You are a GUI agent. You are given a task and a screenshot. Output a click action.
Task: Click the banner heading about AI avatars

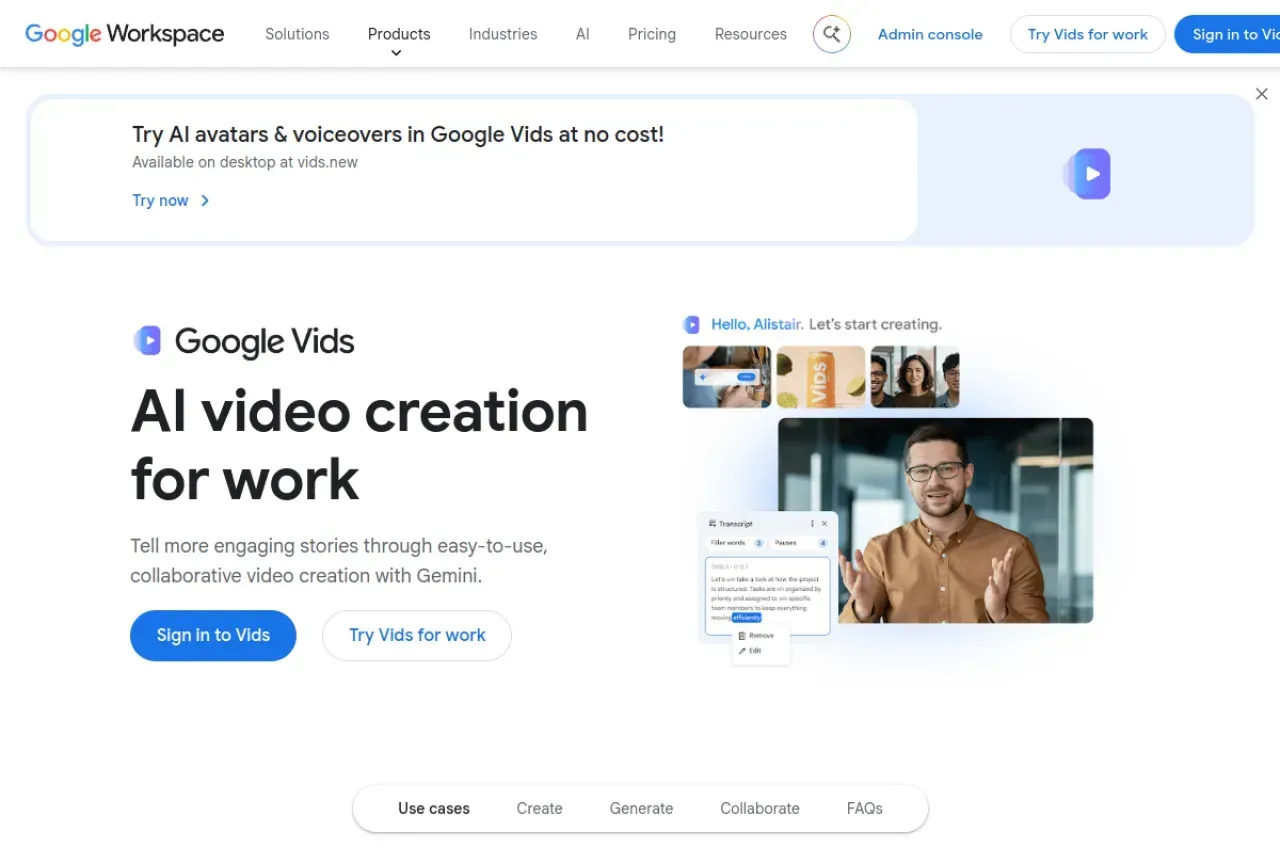coord(398,134)
